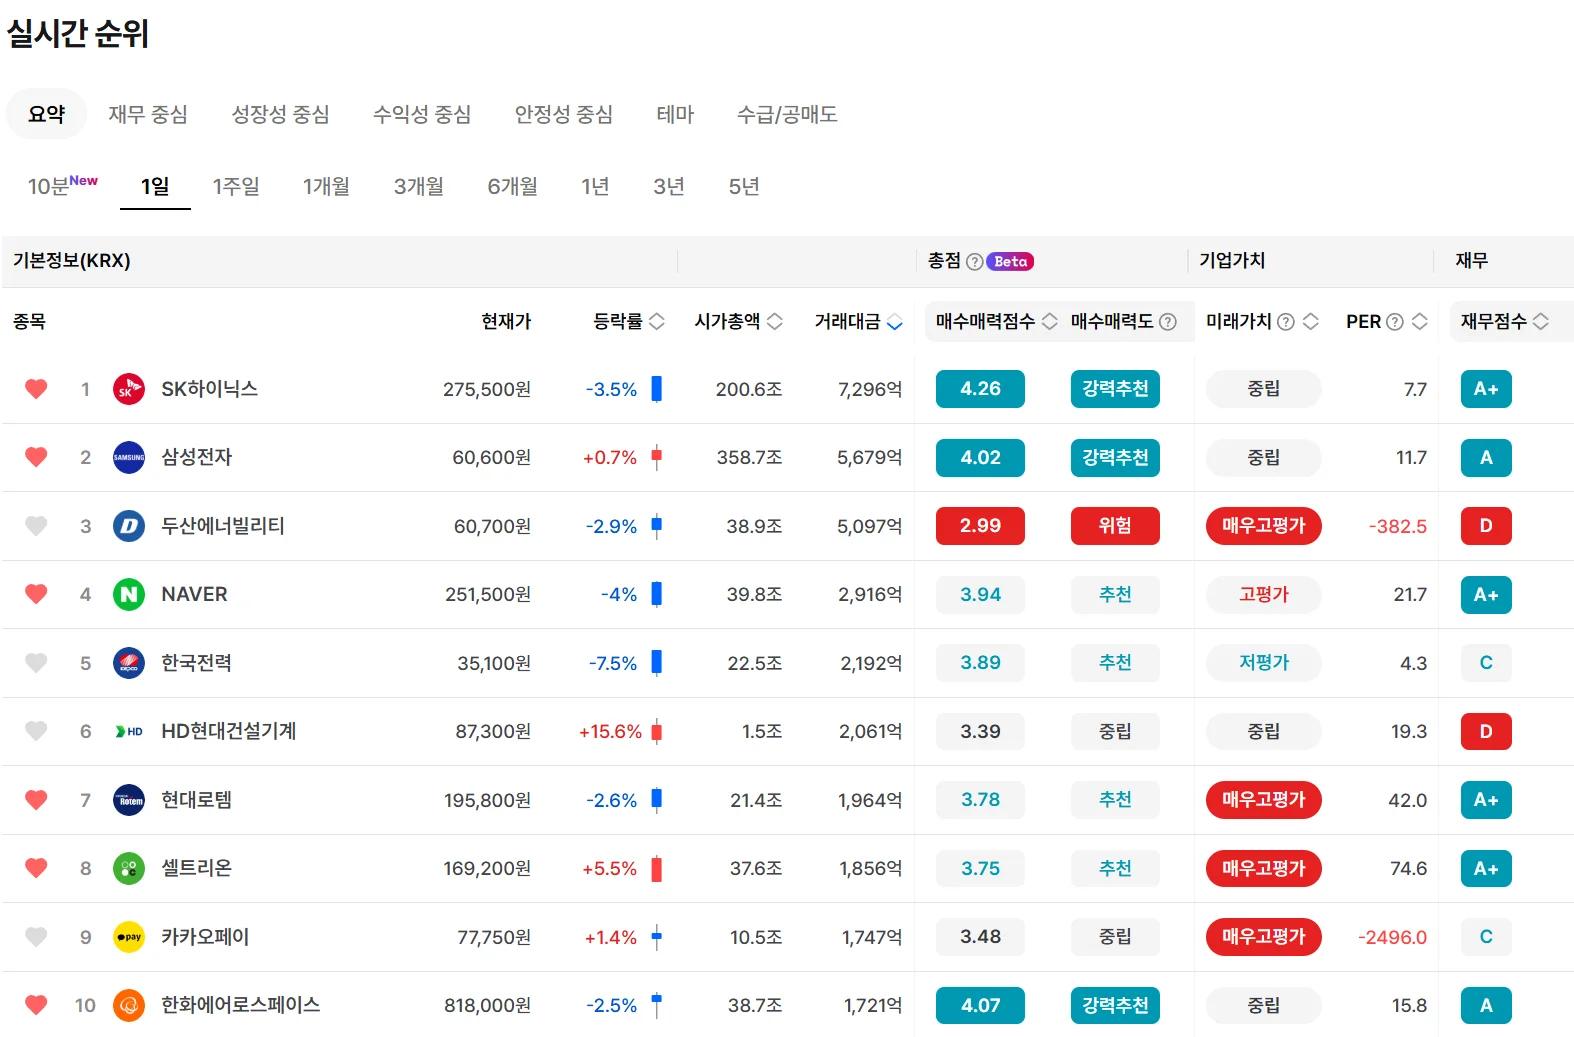Switch to the 재무 중심 tab
The width and height of the screenshot is (1574, 1037).
148,114
